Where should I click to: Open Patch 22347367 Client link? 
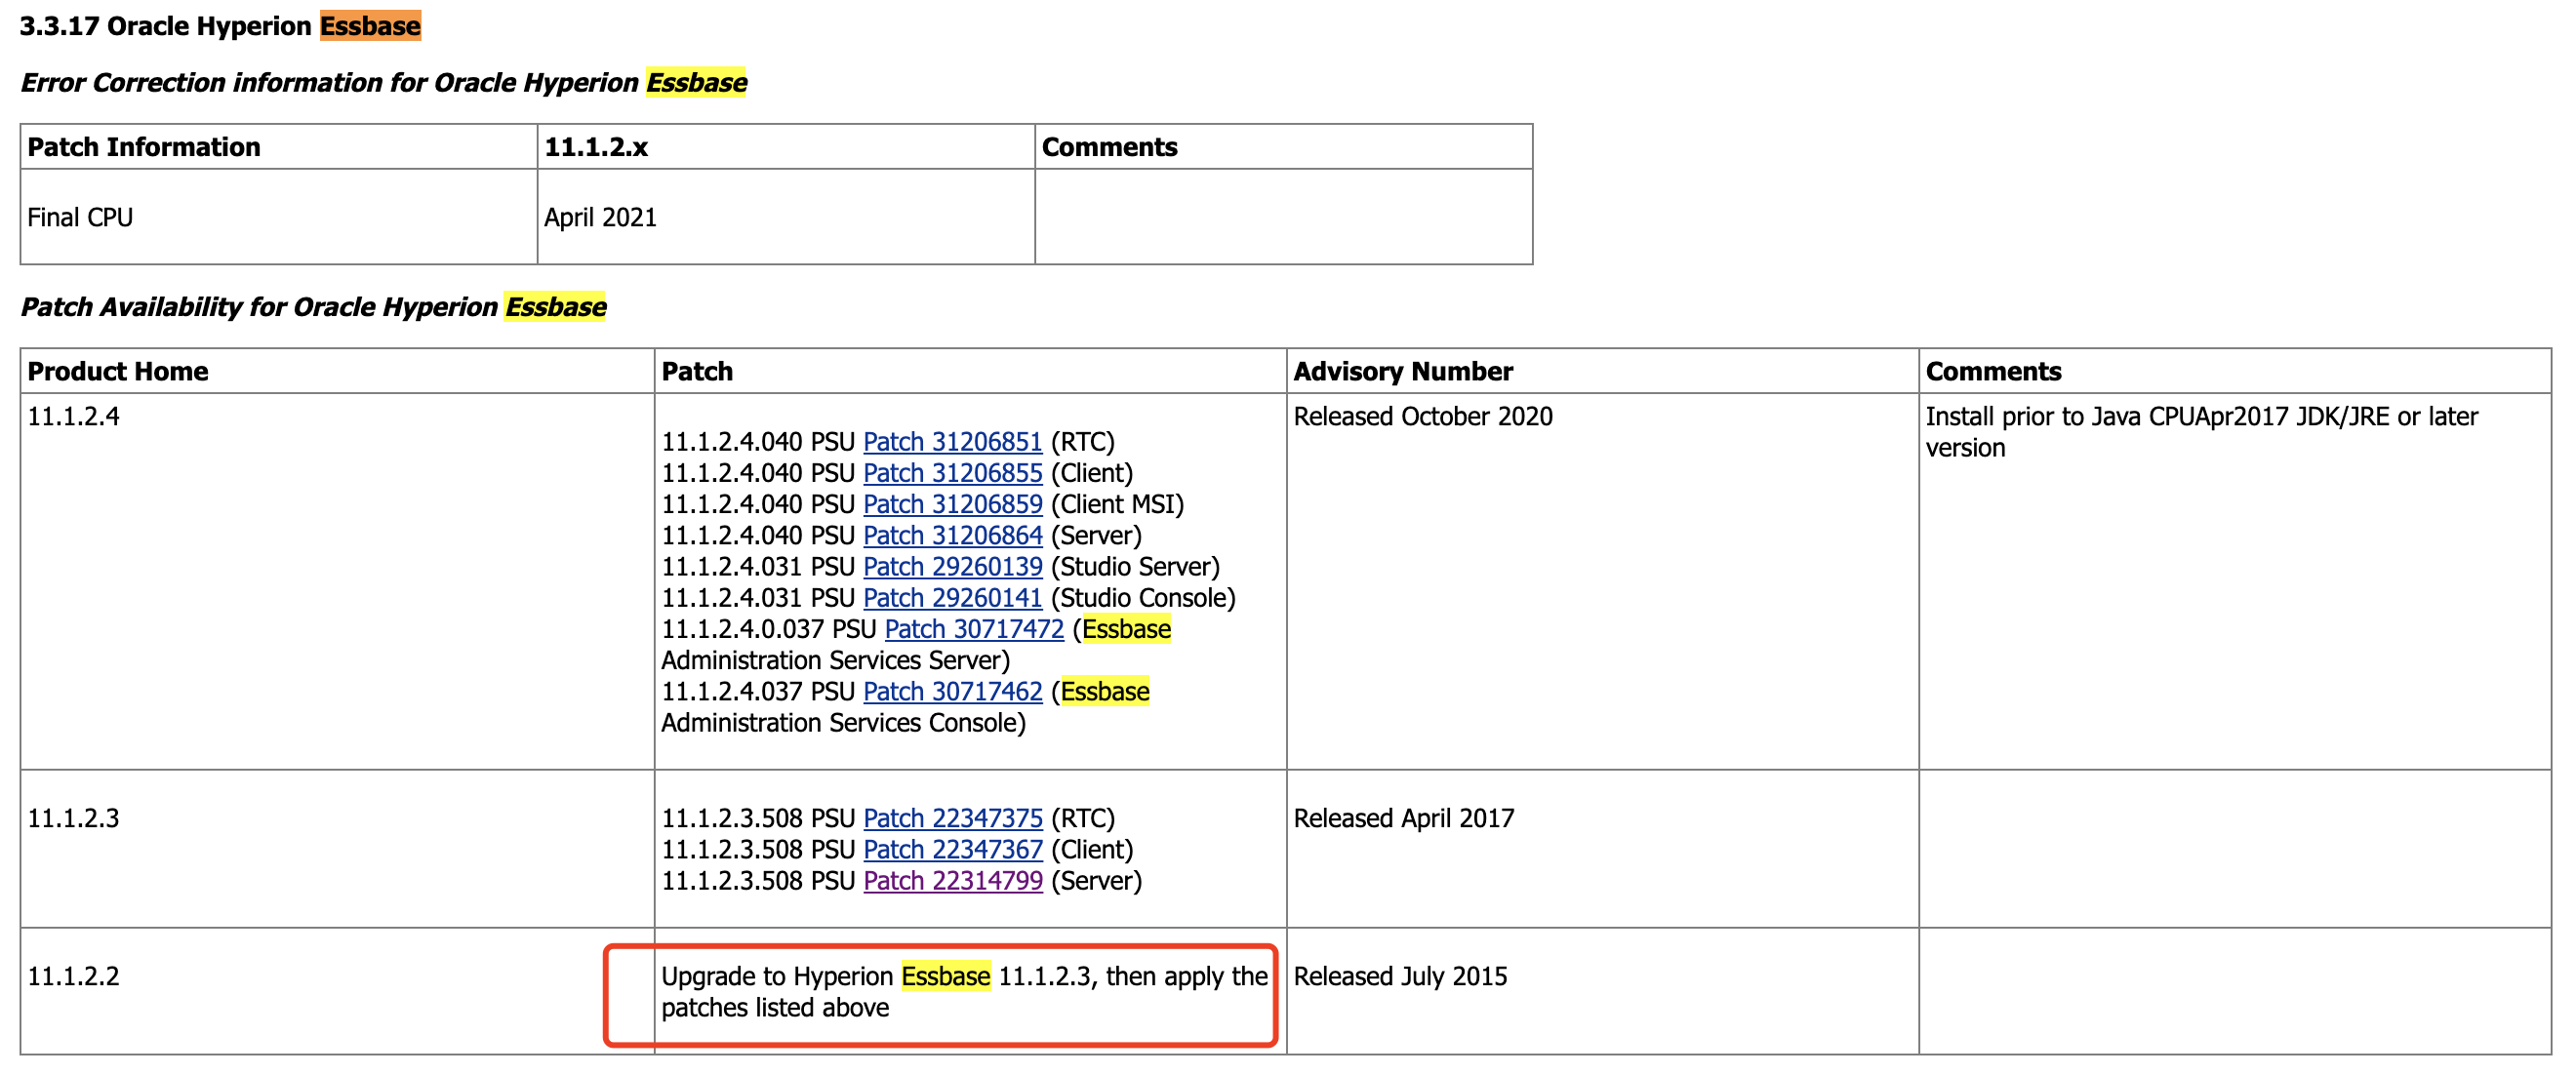952,849
